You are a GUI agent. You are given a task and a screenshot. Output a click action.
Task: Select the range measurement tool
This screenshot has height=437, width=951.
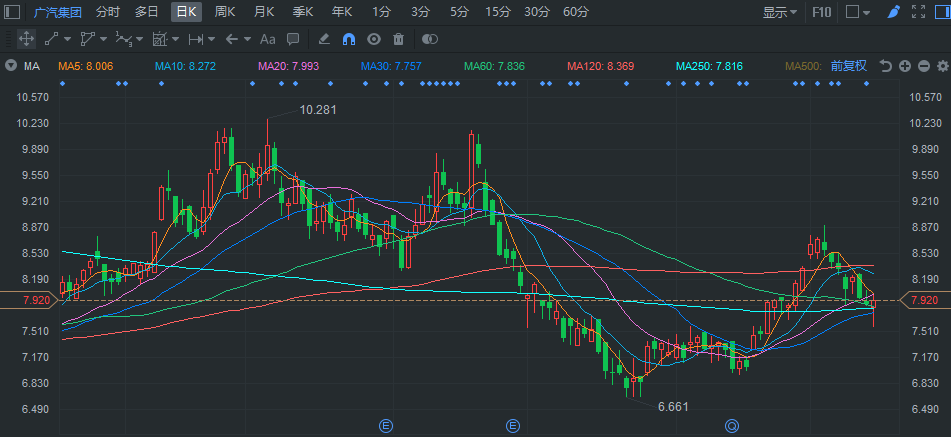tap(196, 39)
